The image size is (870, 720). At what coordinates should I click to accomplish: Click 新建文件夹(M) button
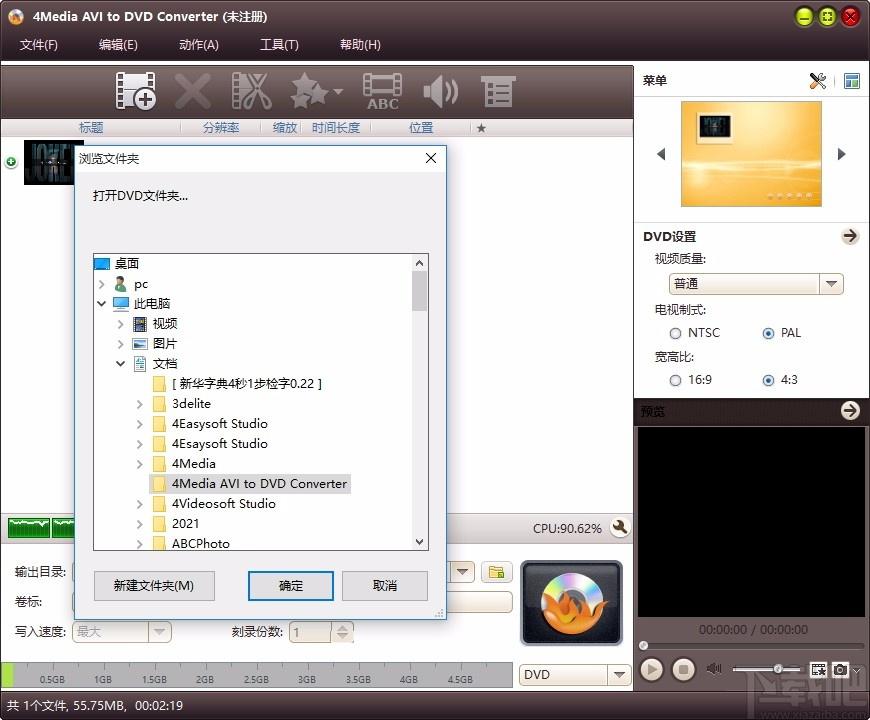[154, 586]
